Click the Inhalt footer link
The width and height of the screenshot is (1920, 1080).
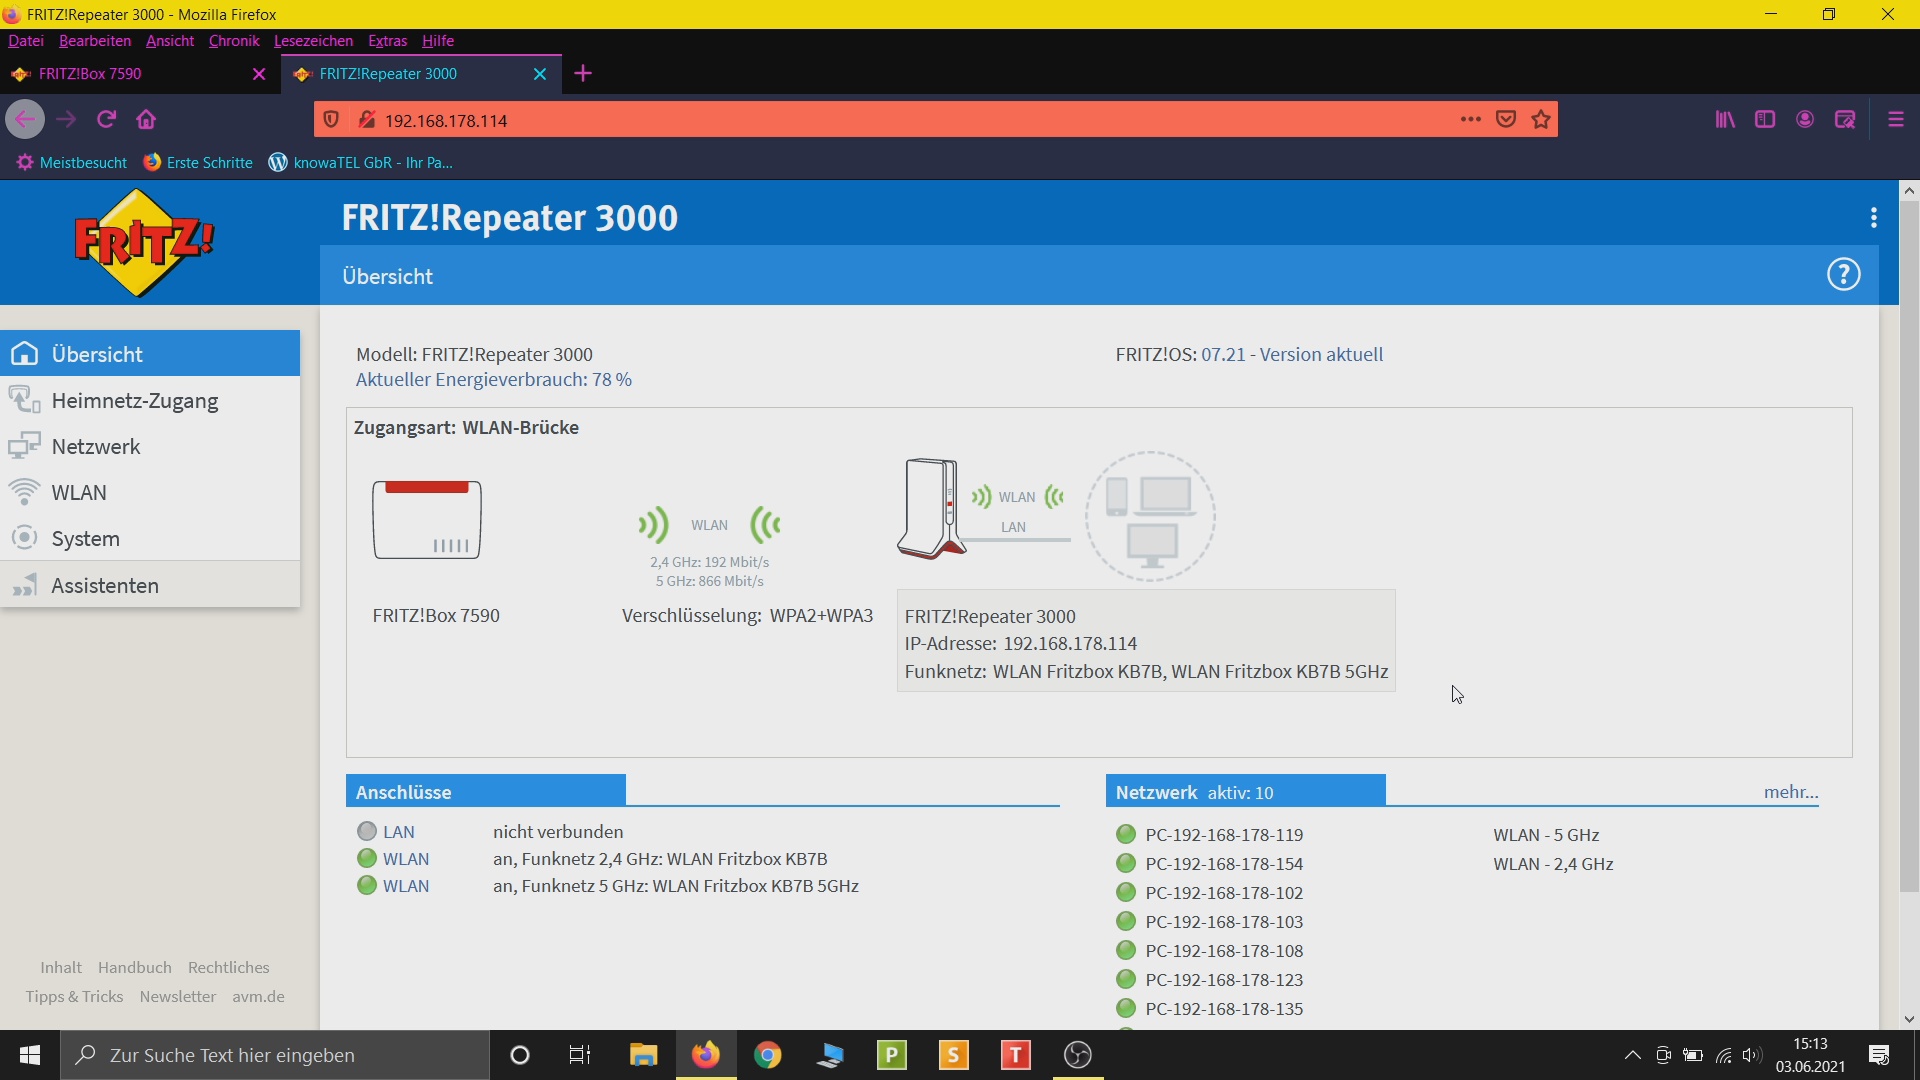pos(61,968)
